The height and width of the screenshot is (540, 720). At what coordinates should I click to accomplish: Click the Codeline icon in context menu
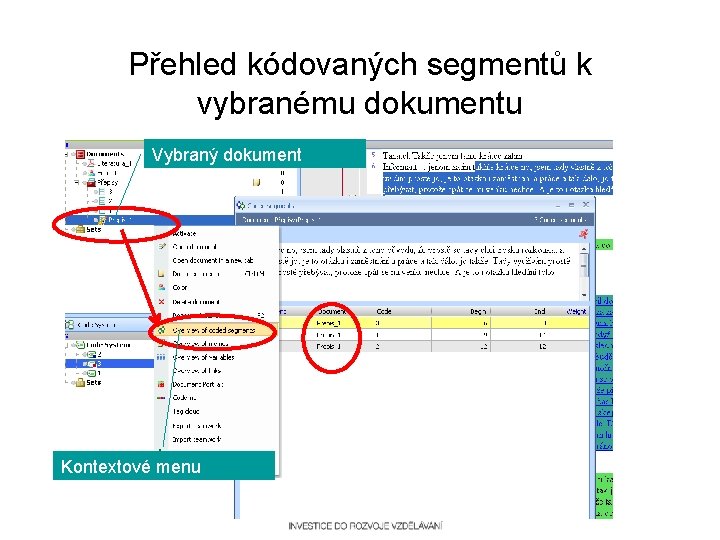pos(161,398)
